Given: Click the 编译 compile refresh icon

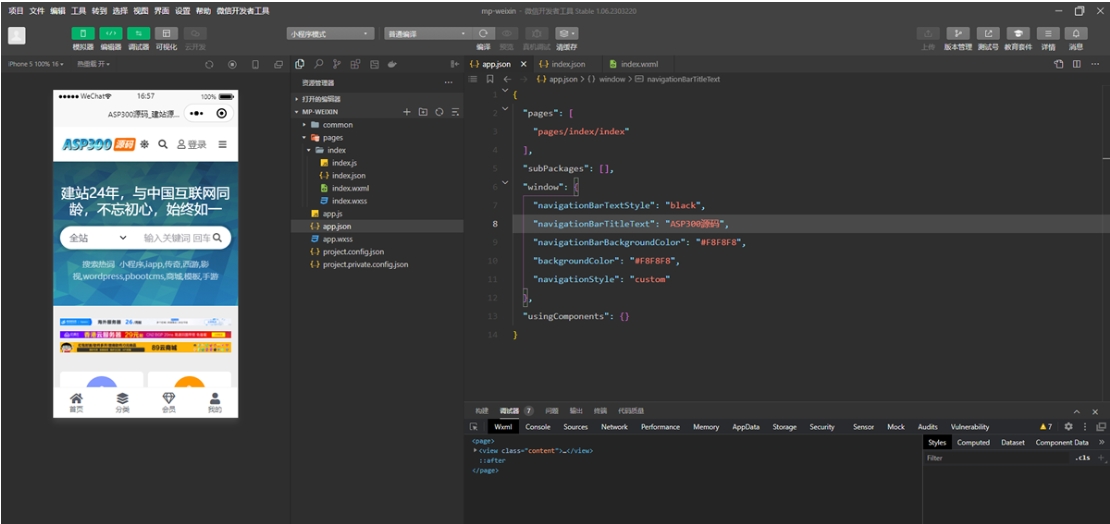Looking at the screenshot, I should point(484,33).
